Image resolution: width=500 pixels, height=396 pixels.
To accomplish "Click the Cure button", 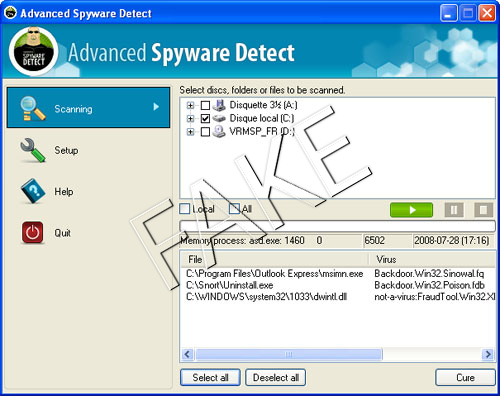I will coord(465,377).
